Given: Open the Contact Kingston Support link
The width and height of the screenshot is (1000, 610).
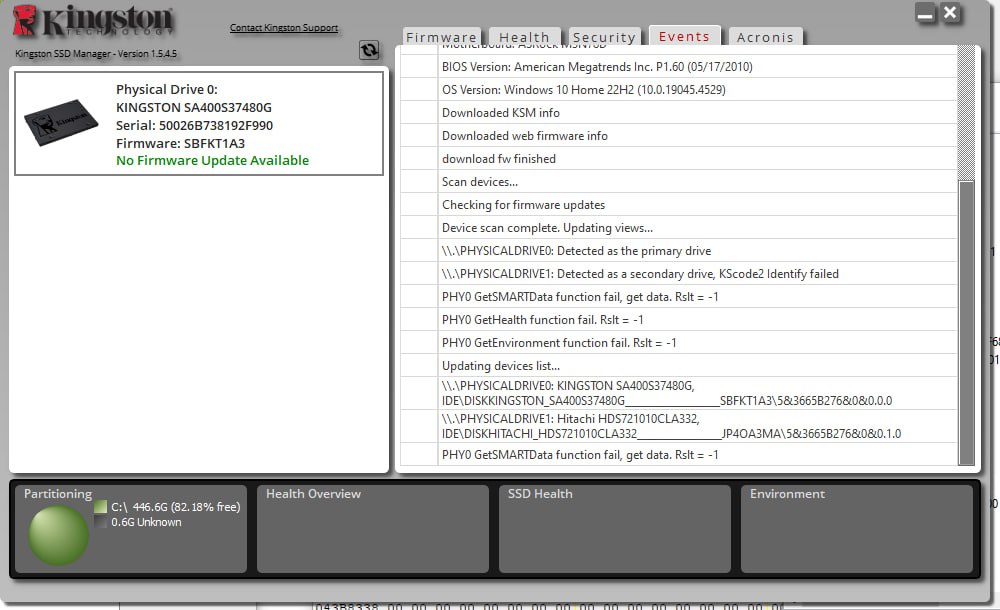Looking at the screenshot, I should [x=284, y=27].
